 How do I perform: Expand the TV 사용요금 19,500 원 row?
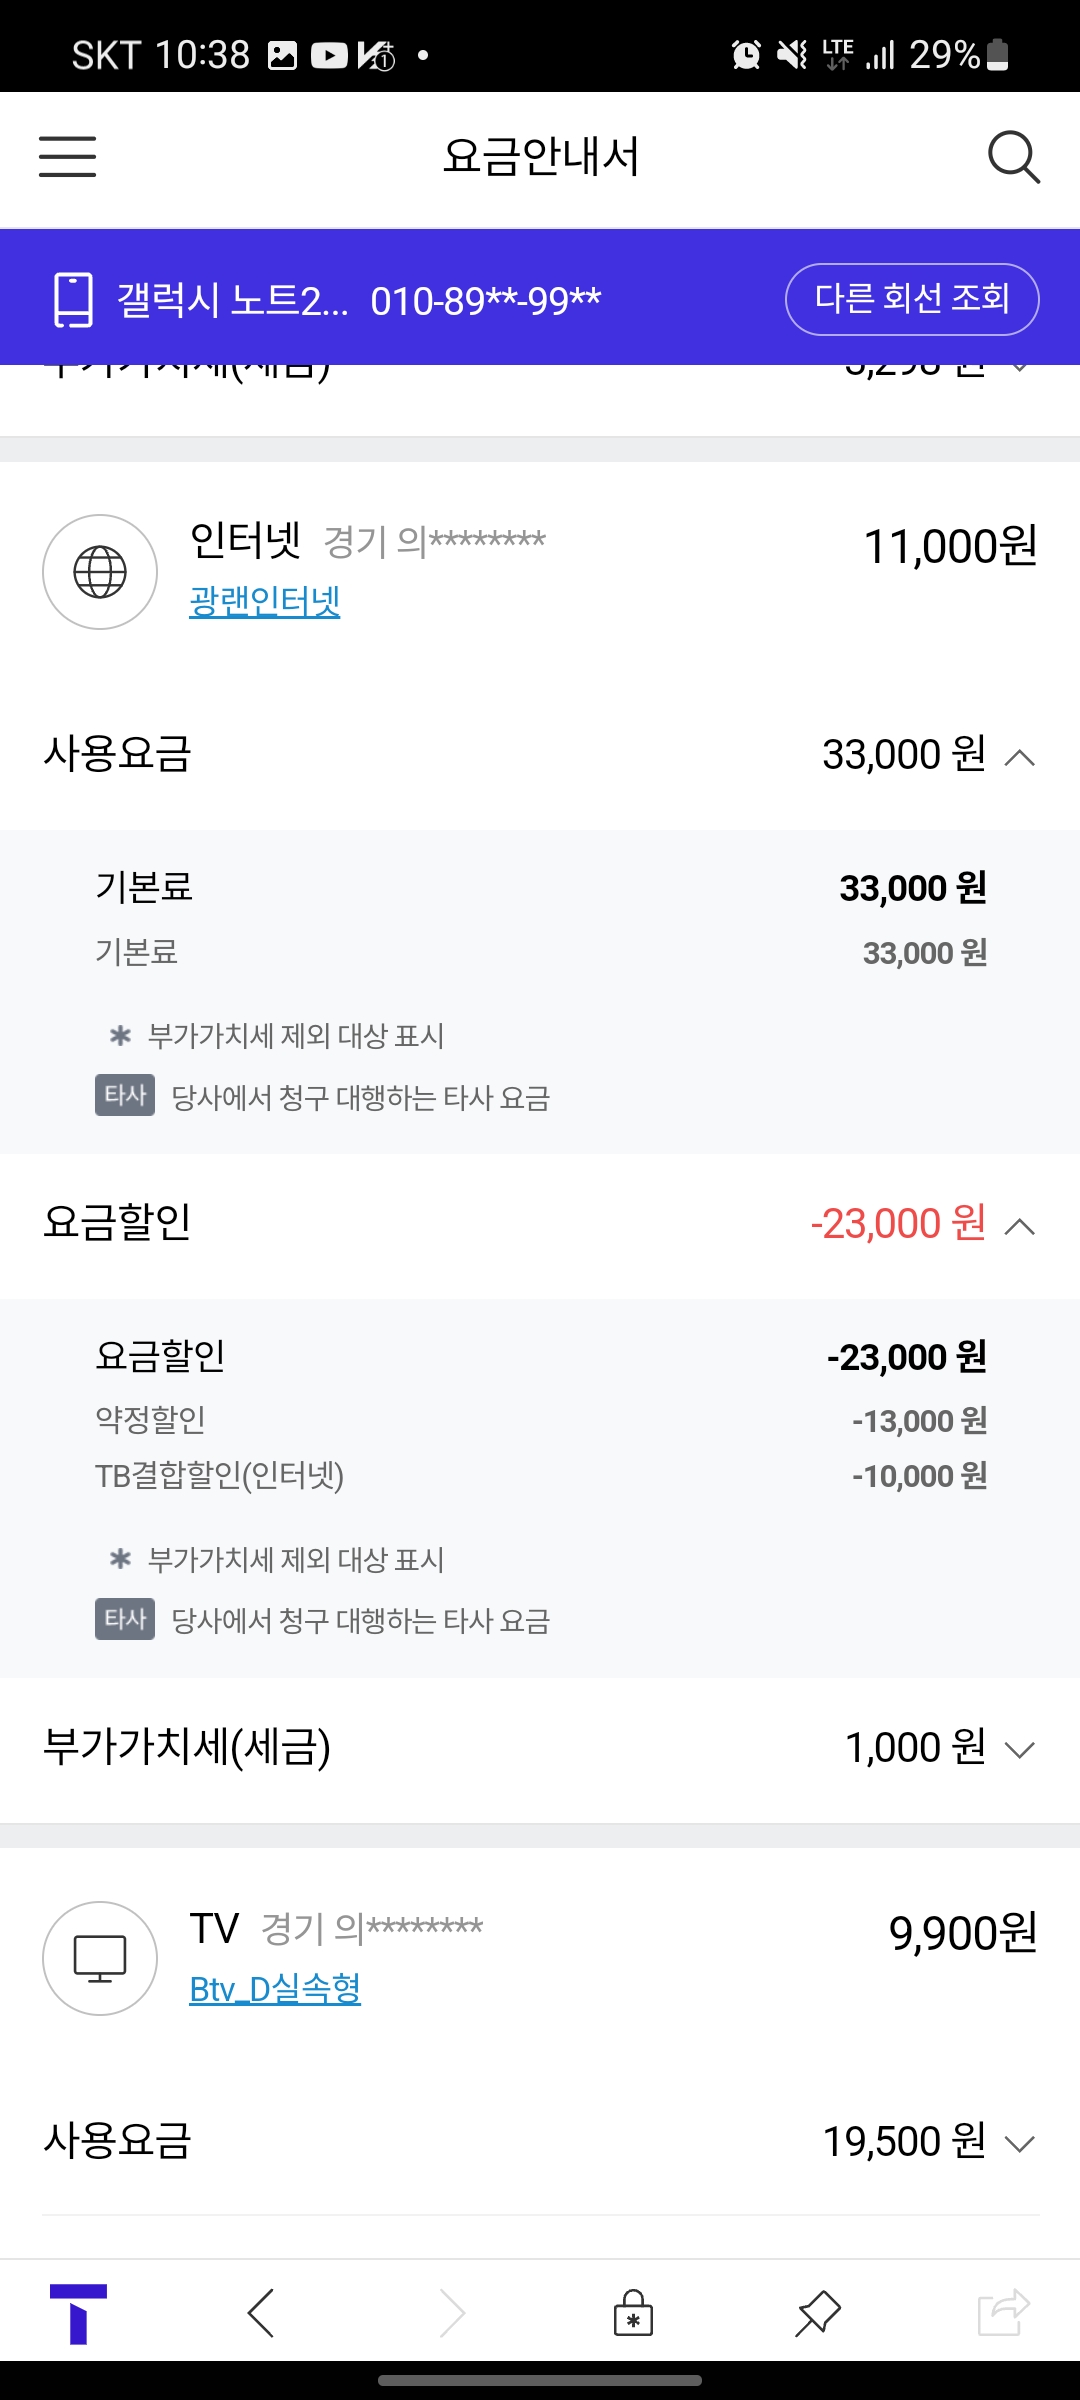tap(1019, 2143)
